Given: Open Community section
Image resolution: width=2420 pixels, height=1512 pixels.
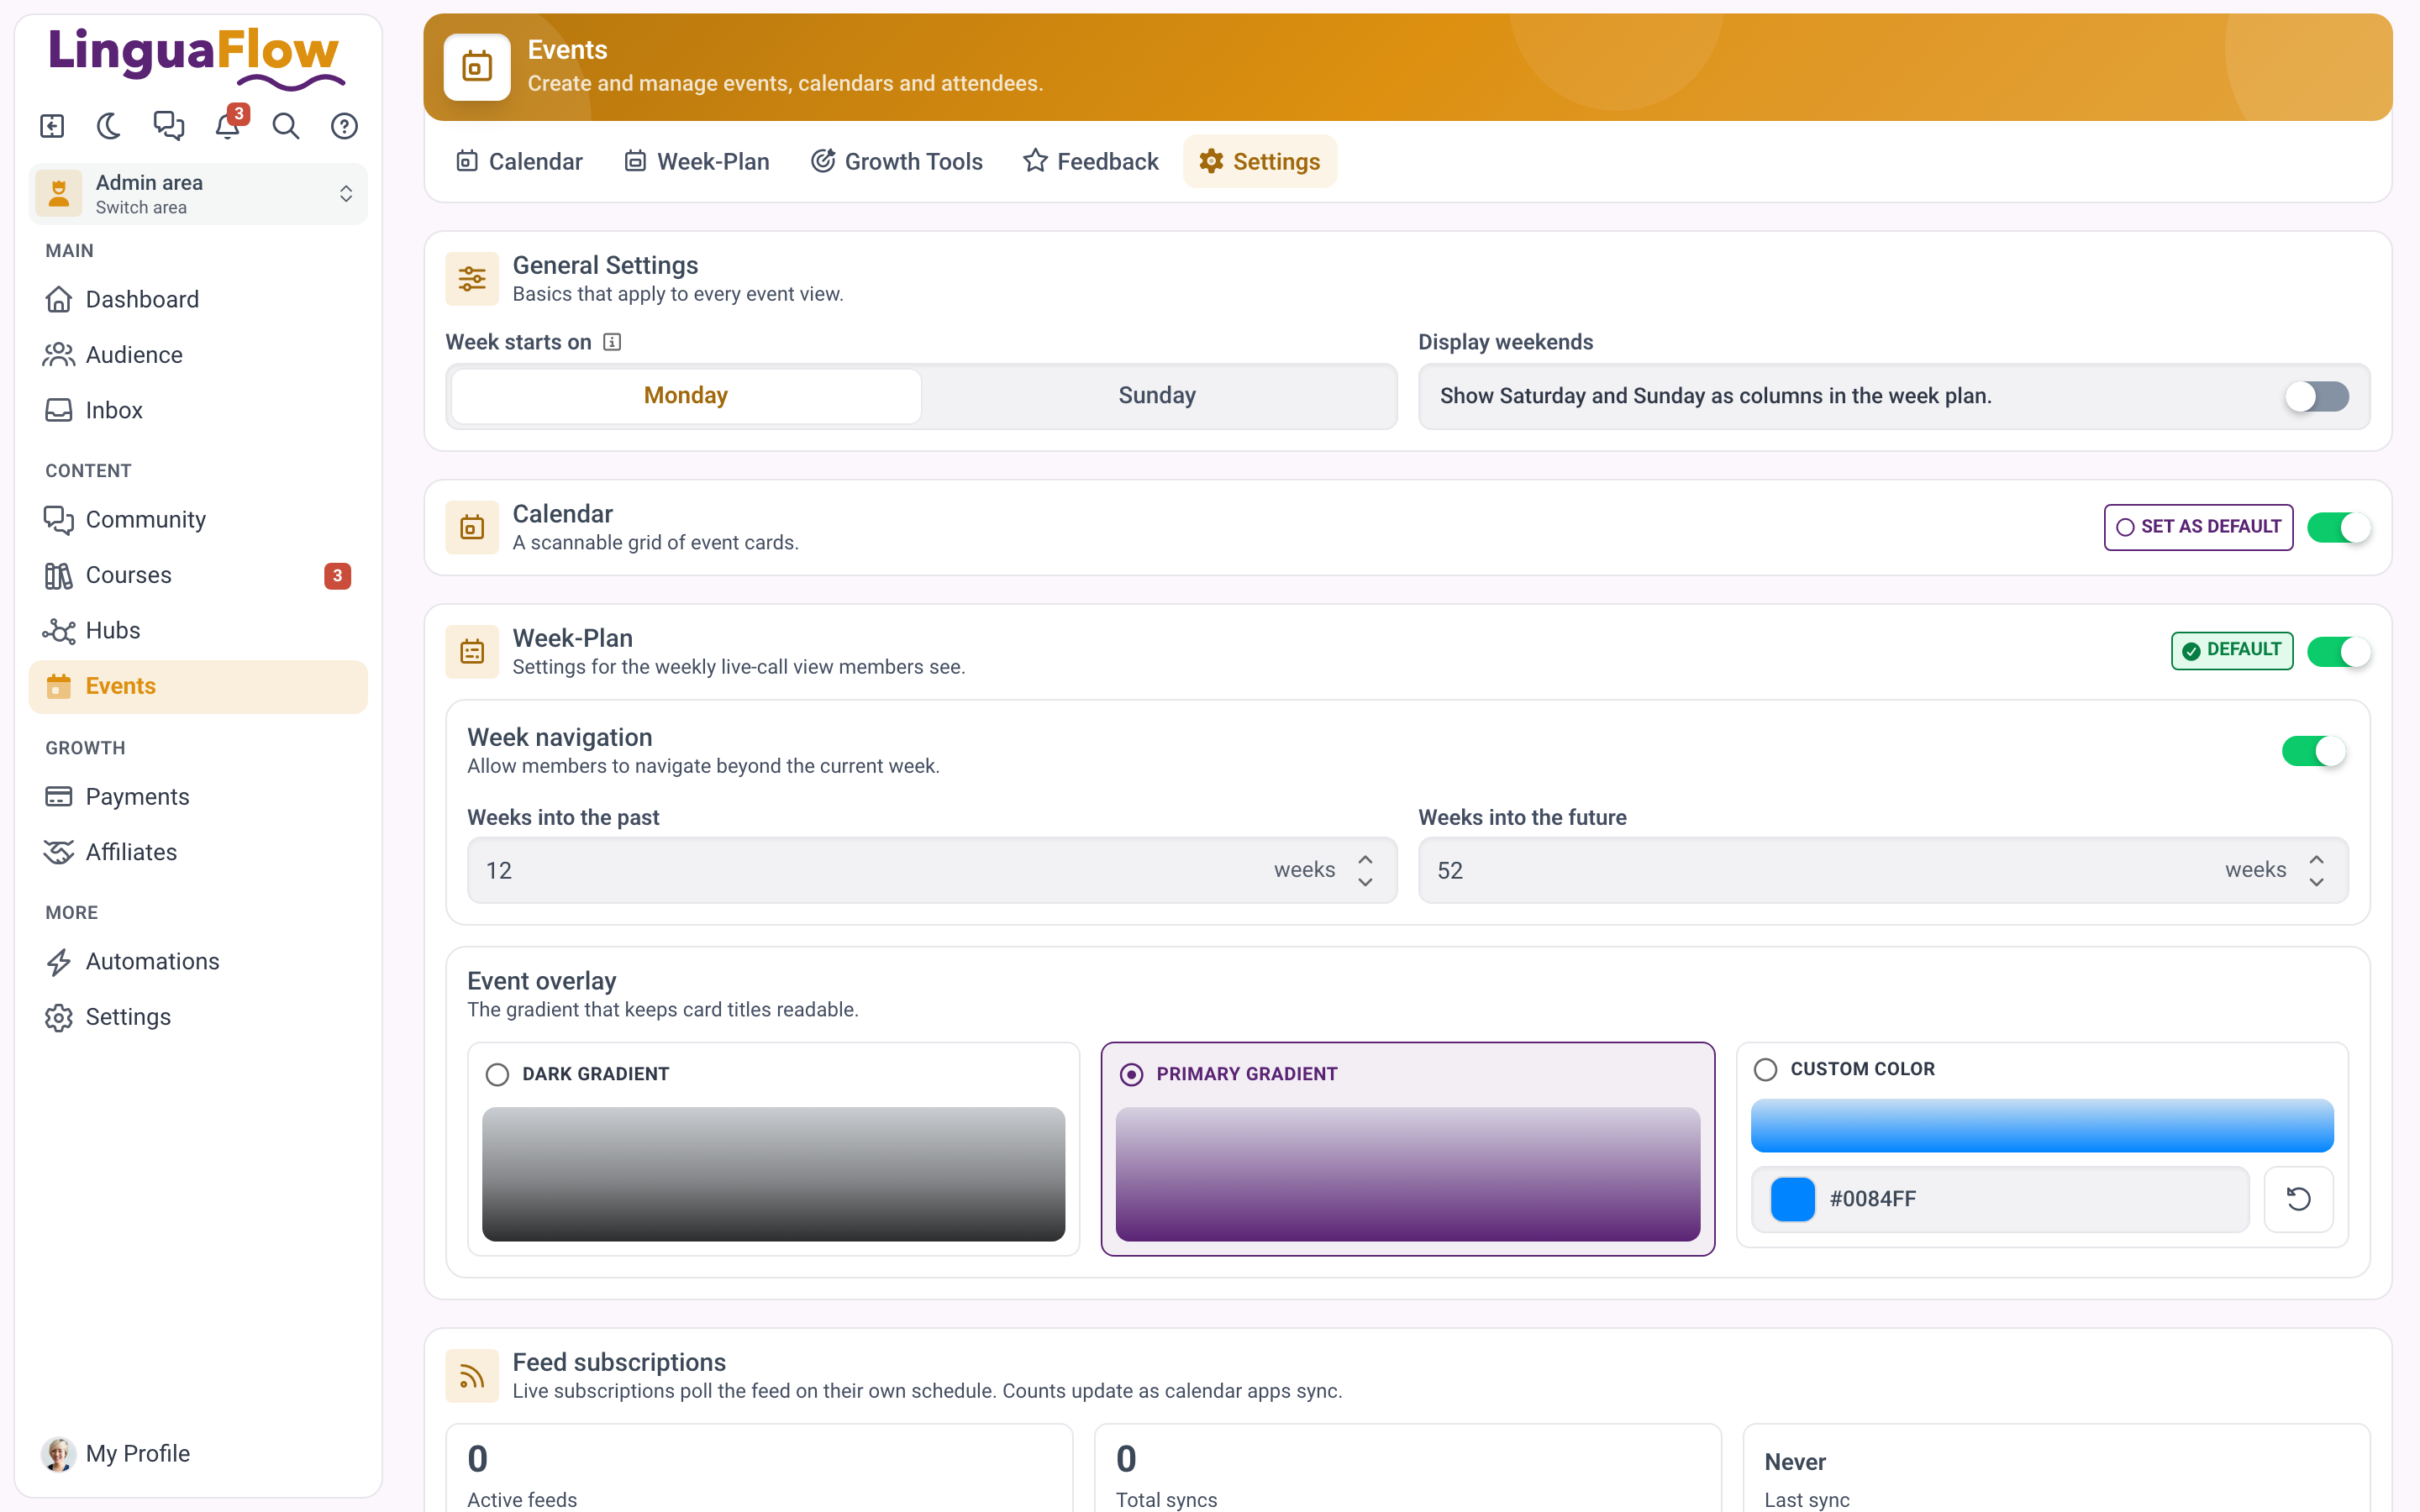Looking at the screenshot, I should point(198,519).
